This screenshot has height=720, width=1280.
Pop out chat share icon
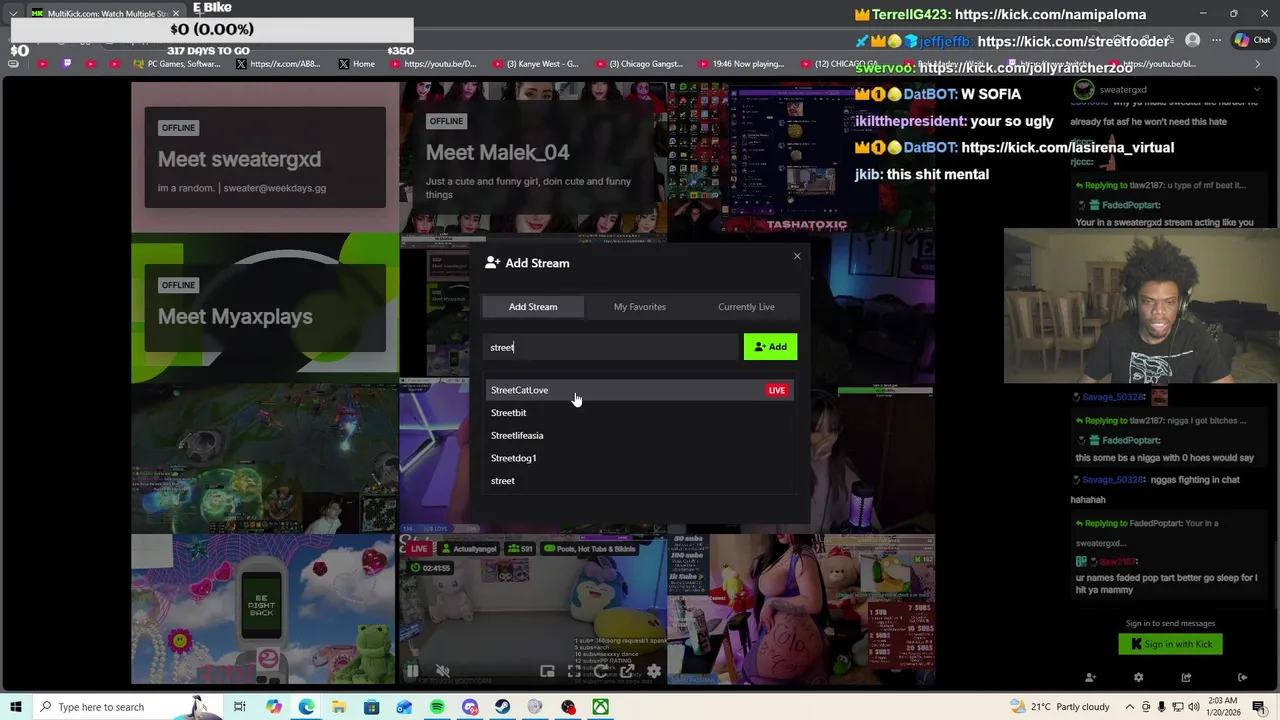(1186, 678)
